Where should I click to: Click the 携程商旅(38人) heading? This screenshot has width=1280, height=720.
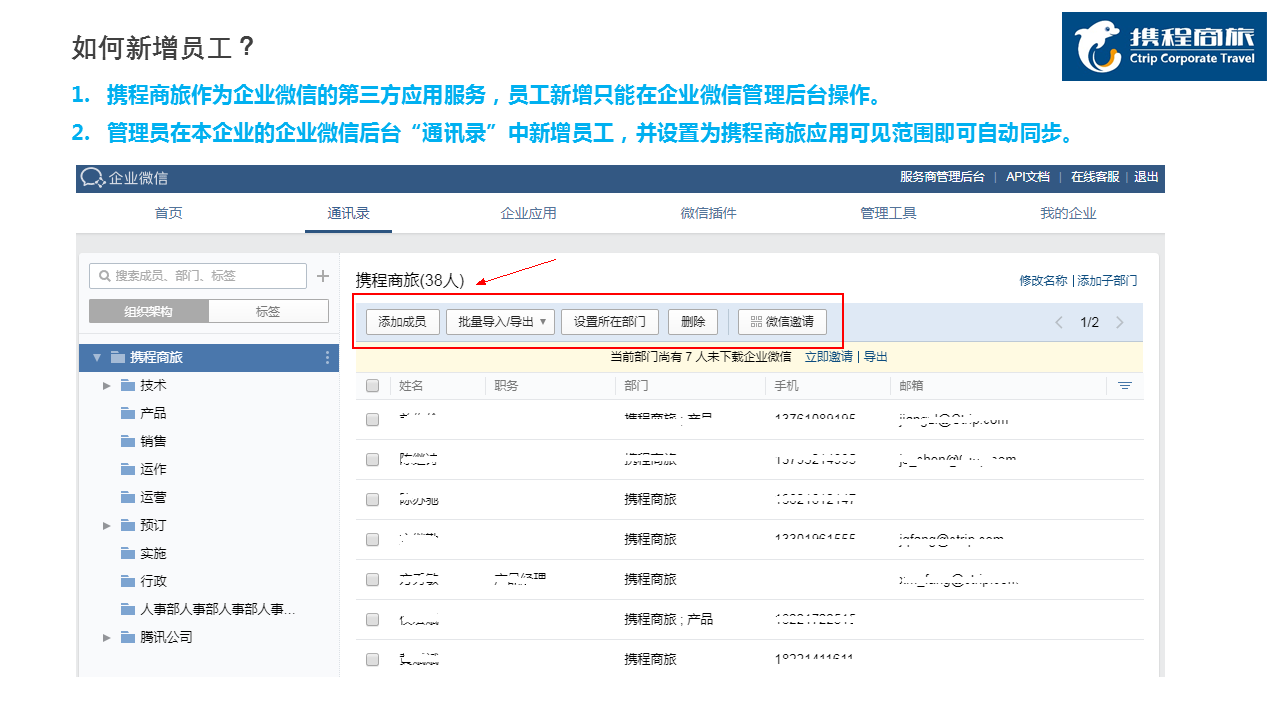click(x=410, y=280)
